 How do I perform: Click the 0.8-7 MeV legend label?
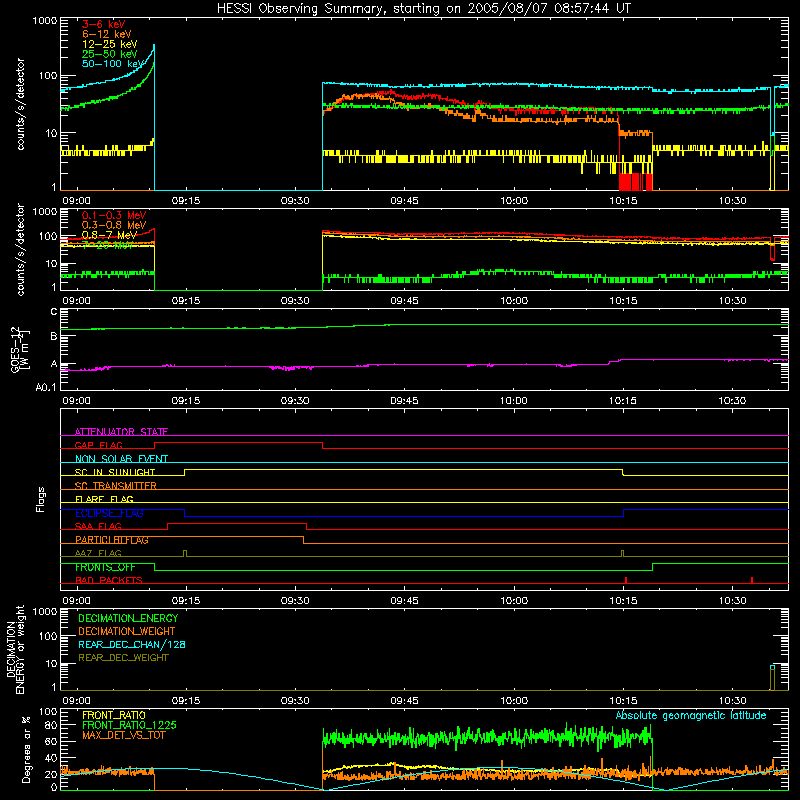pos(109,235)
